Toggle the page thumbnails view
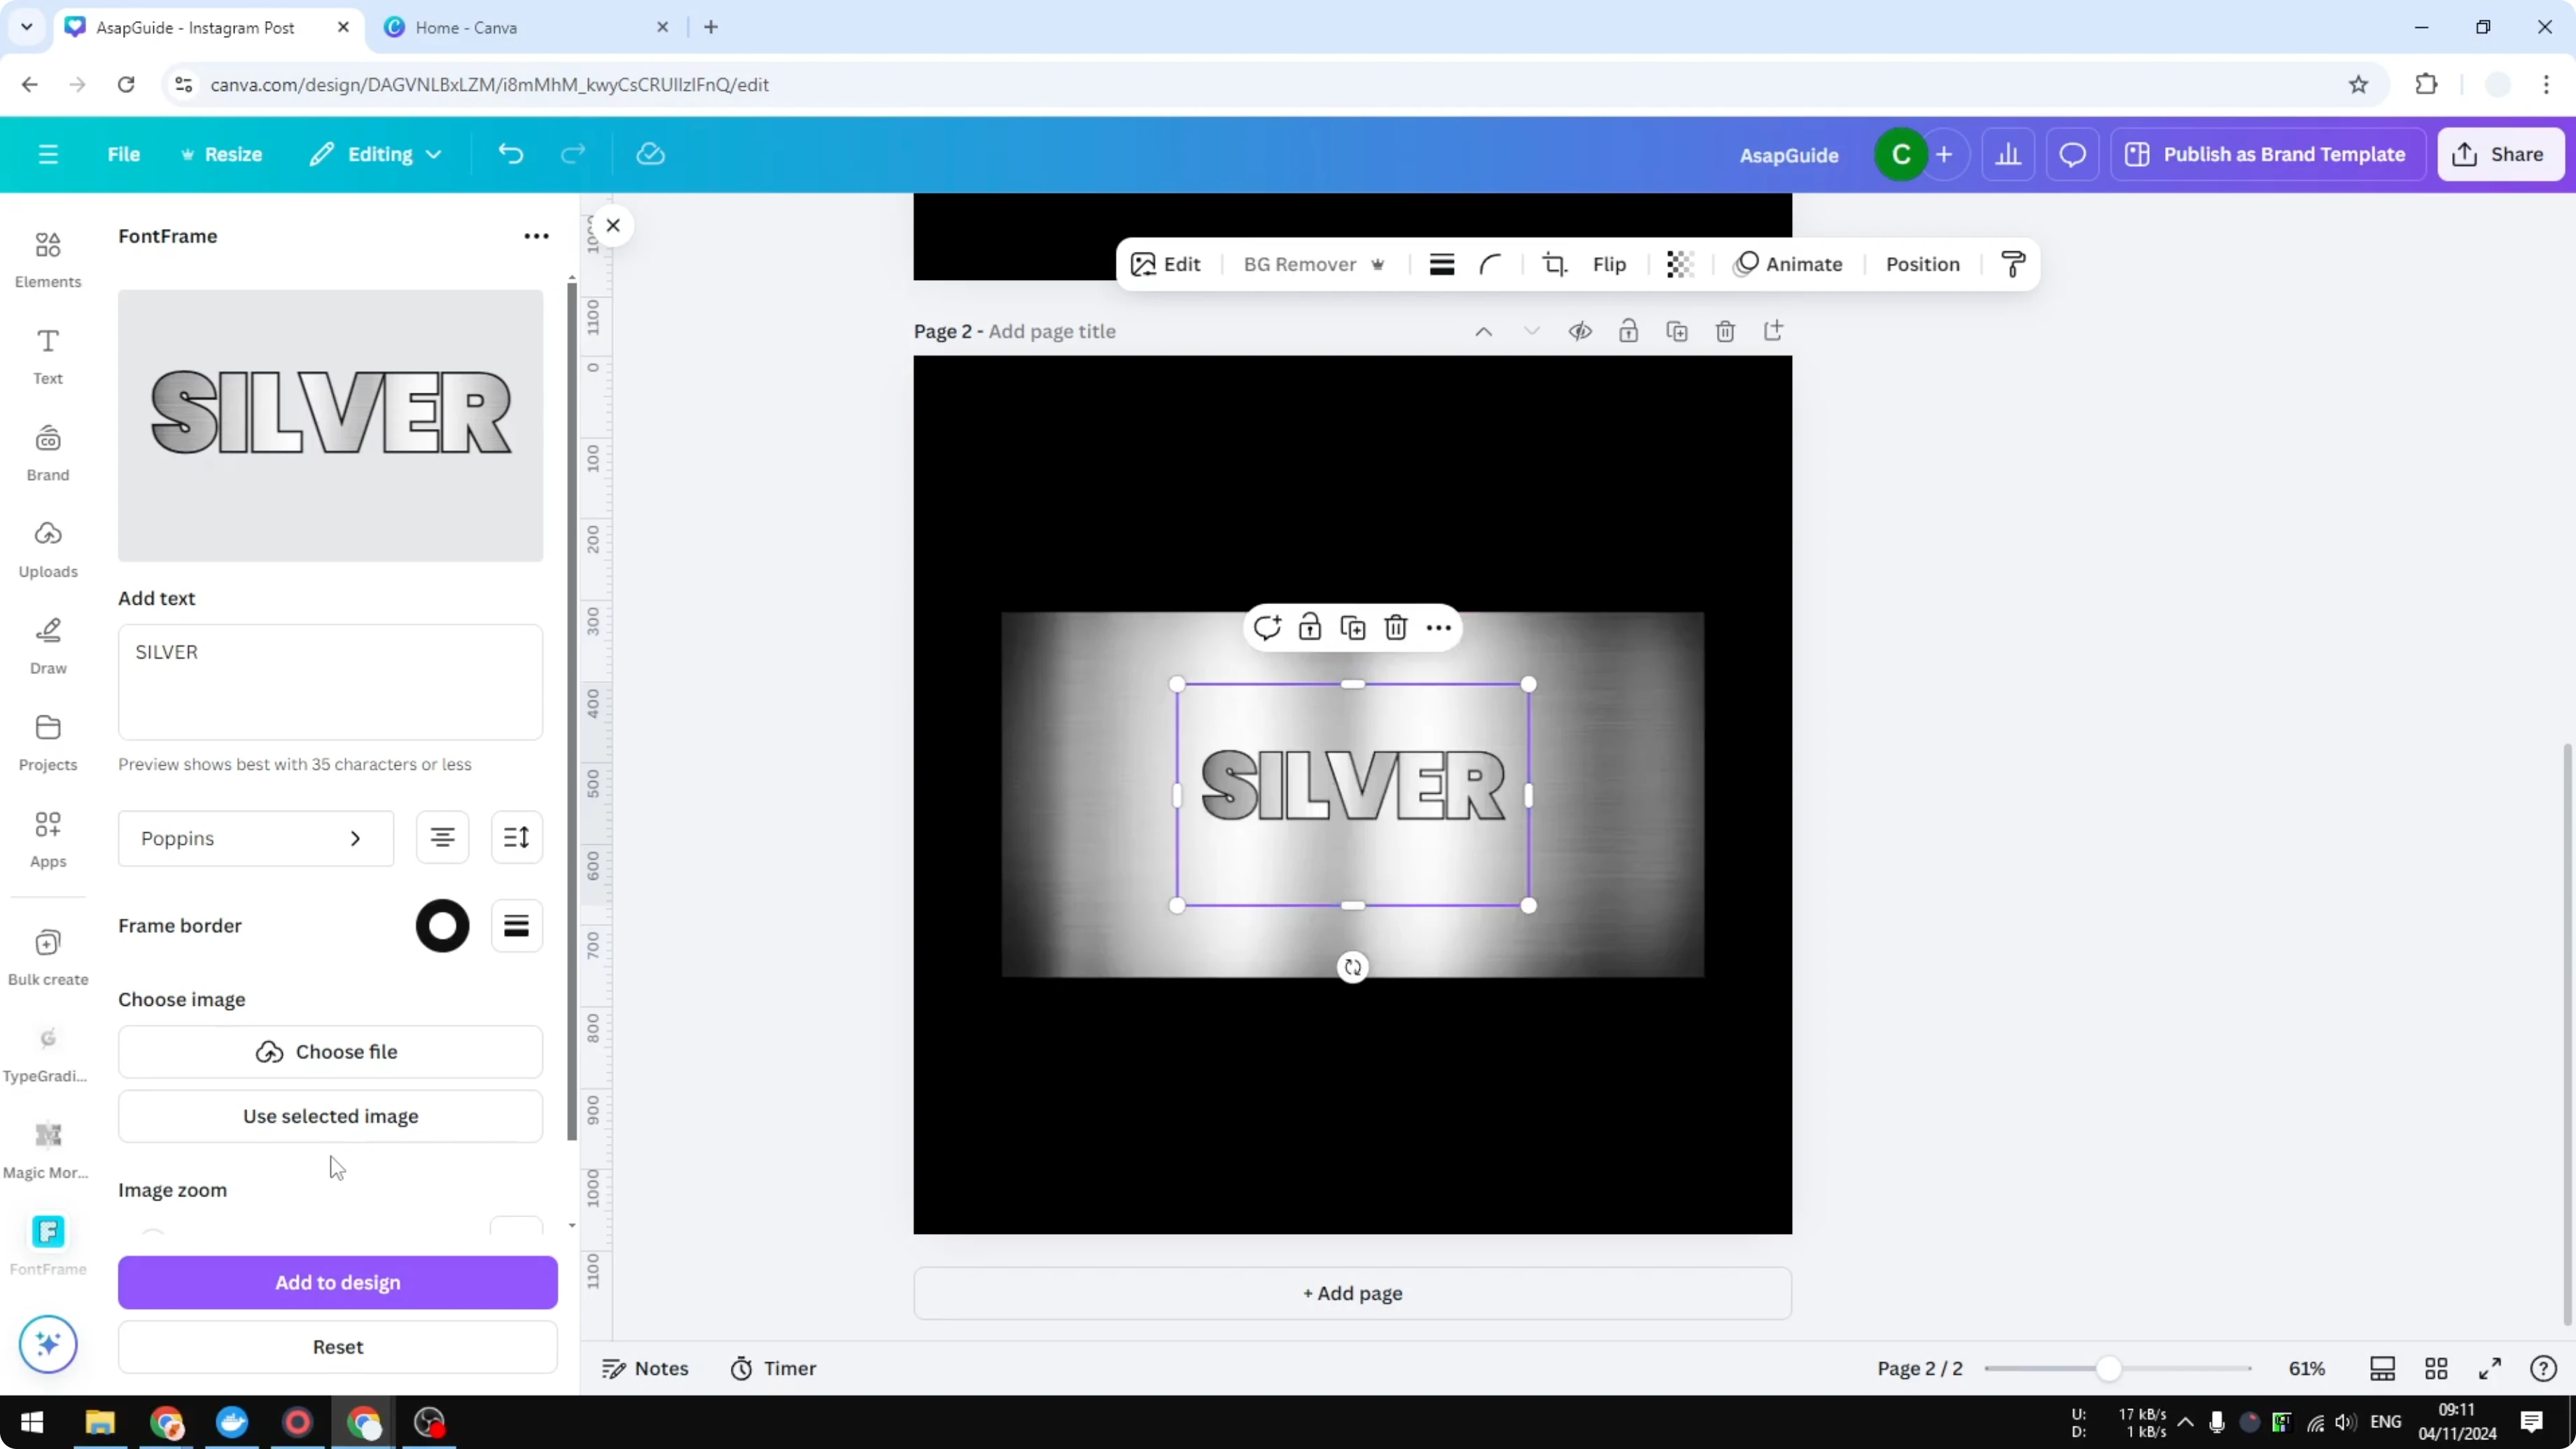 point(2383,1368)
